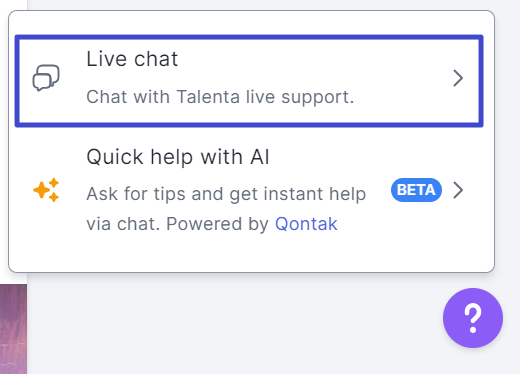Dismiss the popup by clicking the gray background
The image size is (520, 374).
(x=233, y=323)
